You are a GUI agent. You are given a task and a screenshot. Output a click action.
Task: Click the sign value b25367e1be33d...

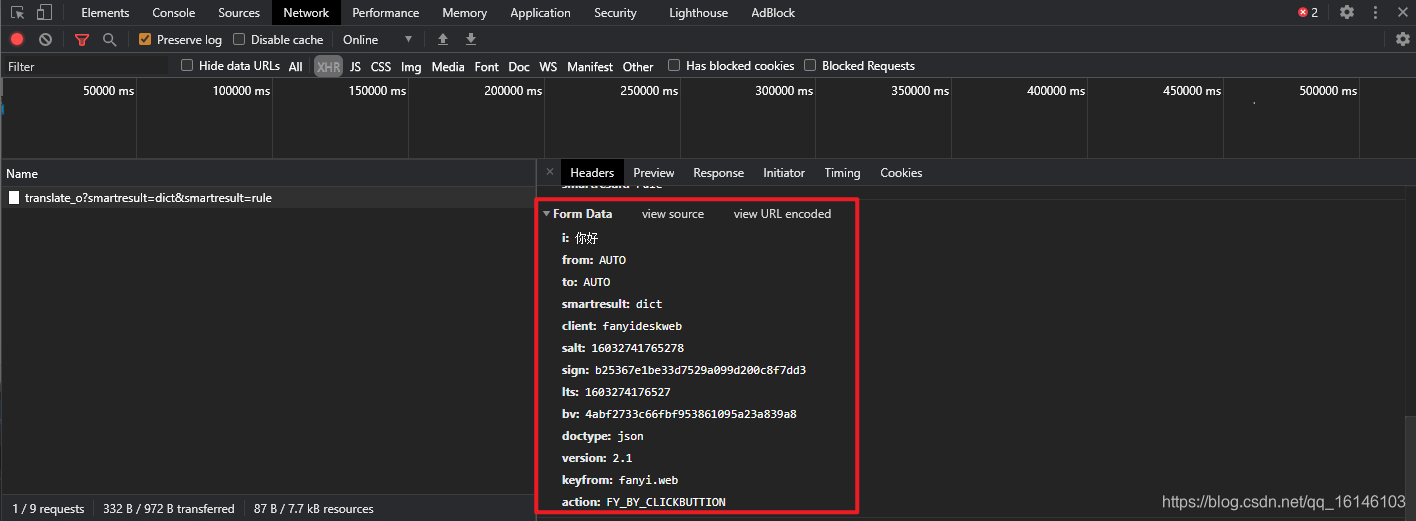700,370
